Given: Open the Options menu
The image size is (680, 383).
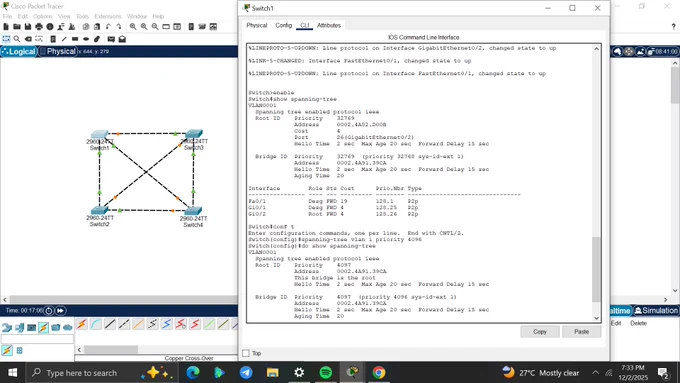Looking at the screenshot, I should (42, 16).
